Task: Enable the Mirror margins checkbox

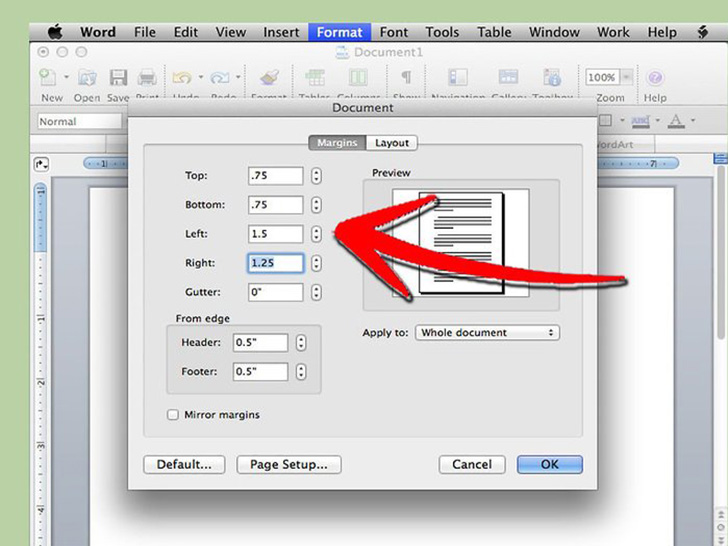Action: coord(172,415)
